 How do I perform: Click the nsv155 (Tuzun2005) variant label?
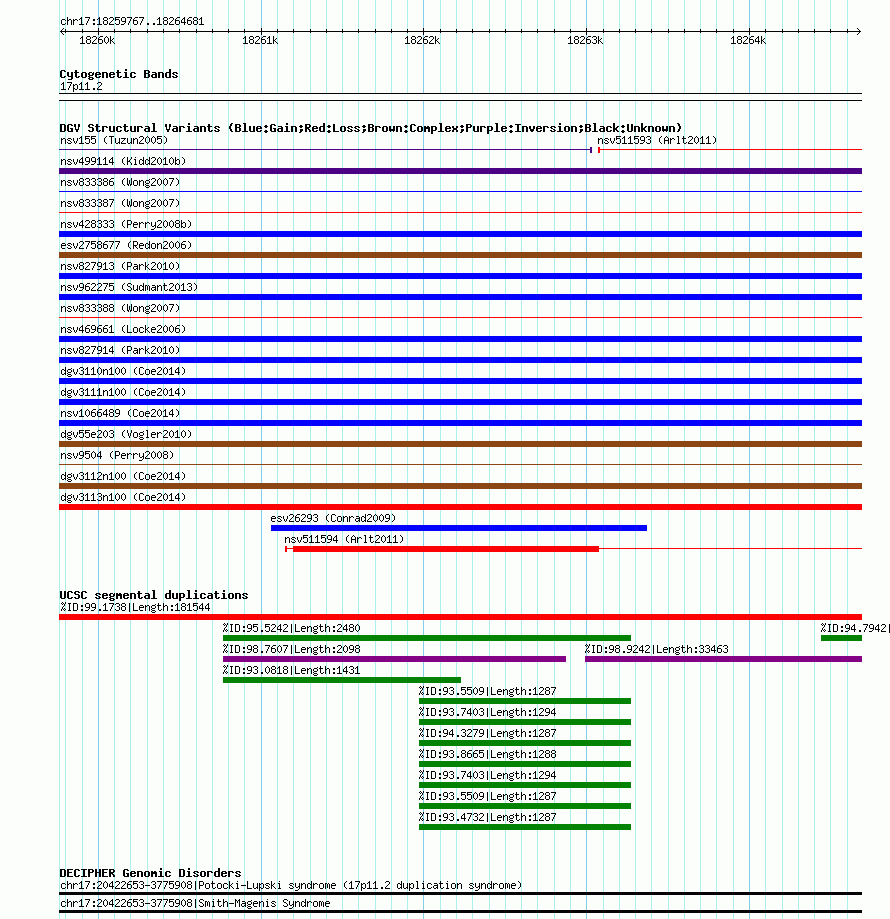[x=114, y=140]
